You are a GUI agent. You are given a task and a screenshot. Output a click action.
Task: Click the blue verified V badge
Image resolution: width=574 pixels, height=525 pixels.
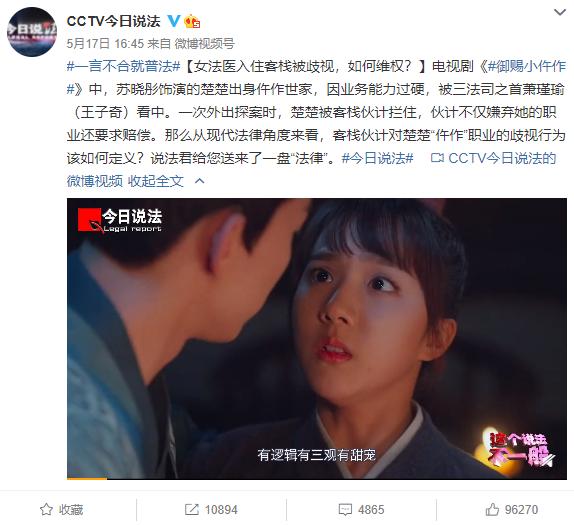point(174,21)
